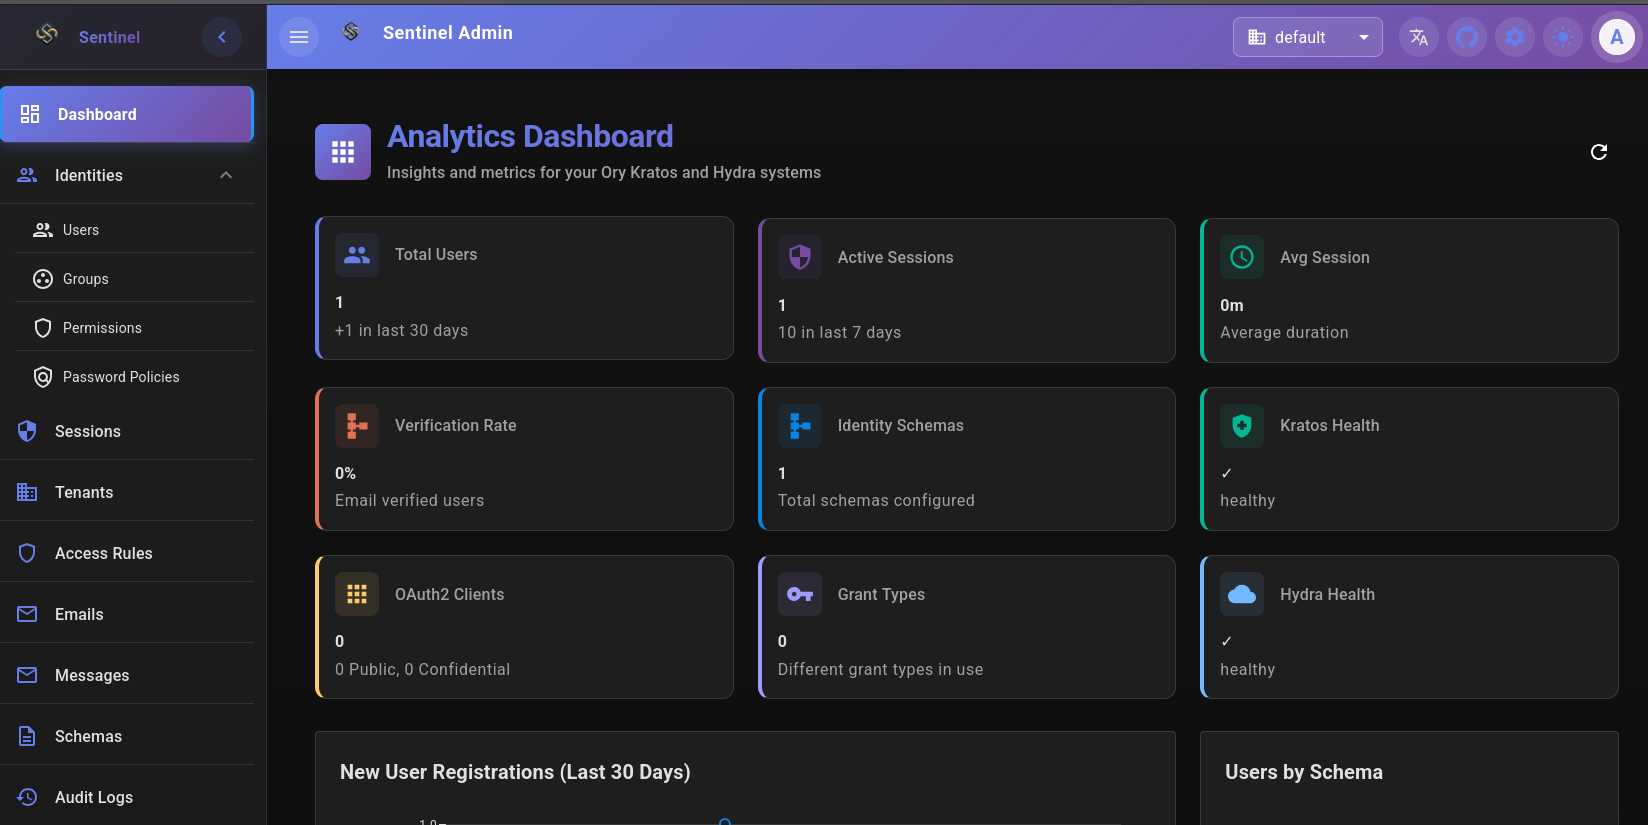This screenshot has width=1648, height=825.
Task: Open the user avatar 'A' menu
Action: pyautogui.click(x=1617, y=37)
